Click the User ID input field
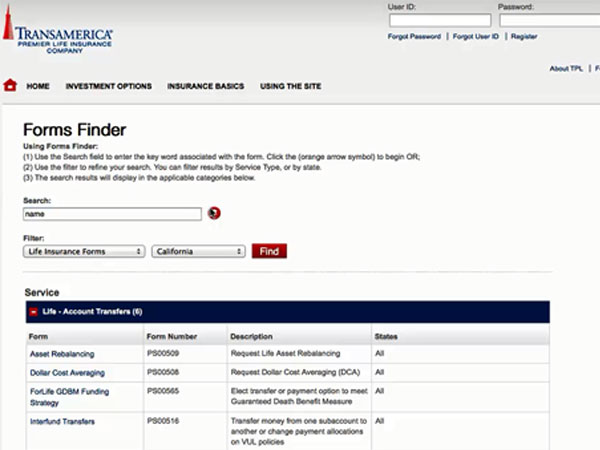The image size is (600, 450). [425, 20]
